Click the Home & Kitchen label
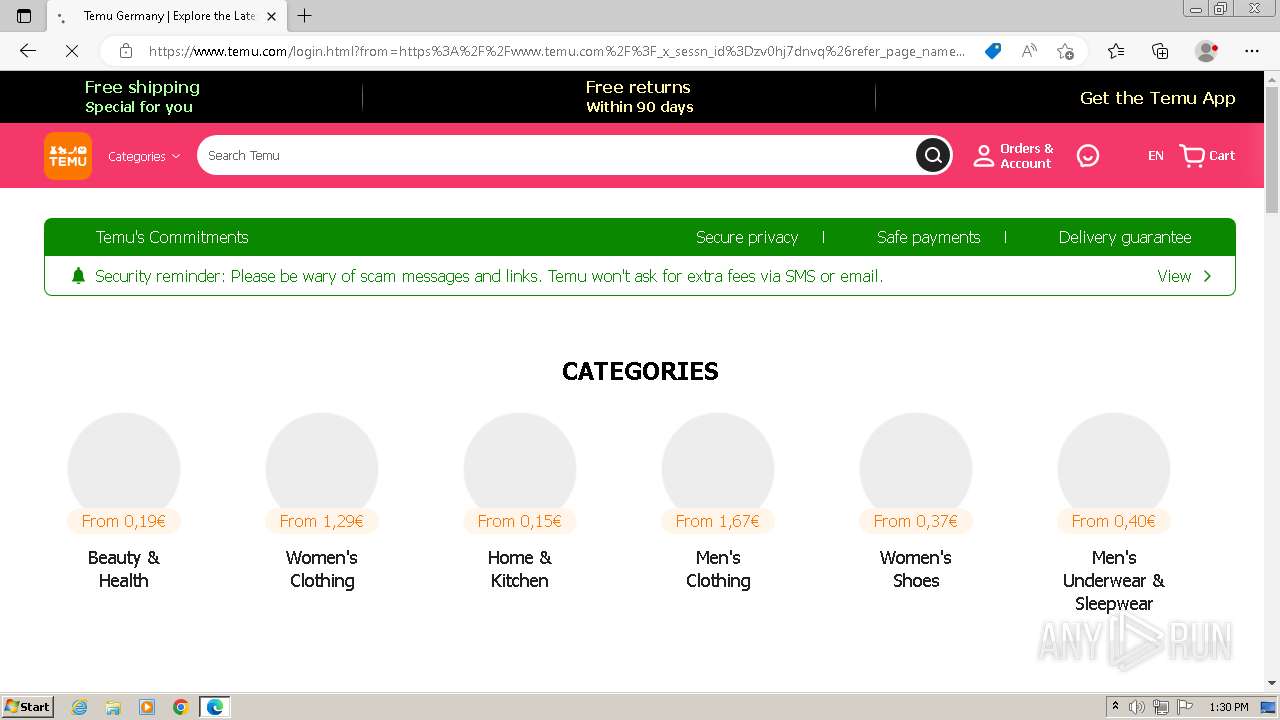 520,569
